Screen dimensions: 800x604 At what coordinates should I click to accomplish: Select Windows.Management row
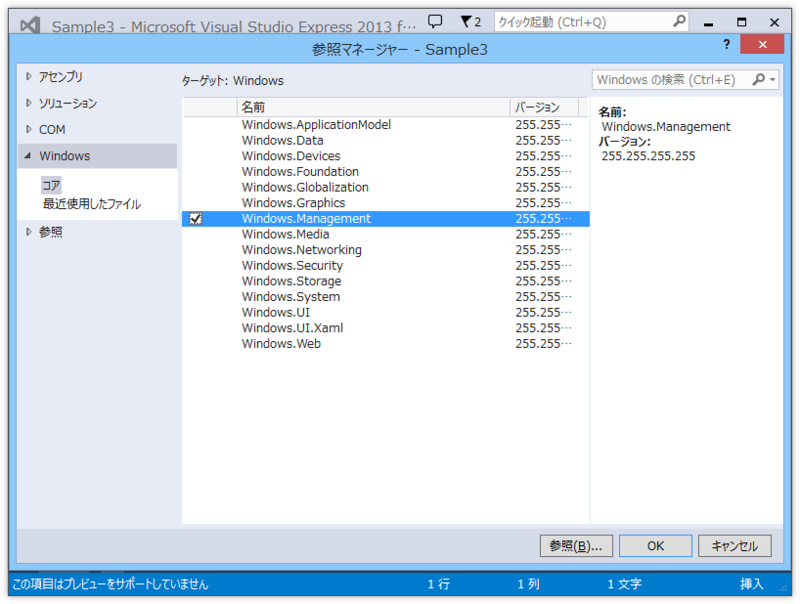(x=385, y=219)
